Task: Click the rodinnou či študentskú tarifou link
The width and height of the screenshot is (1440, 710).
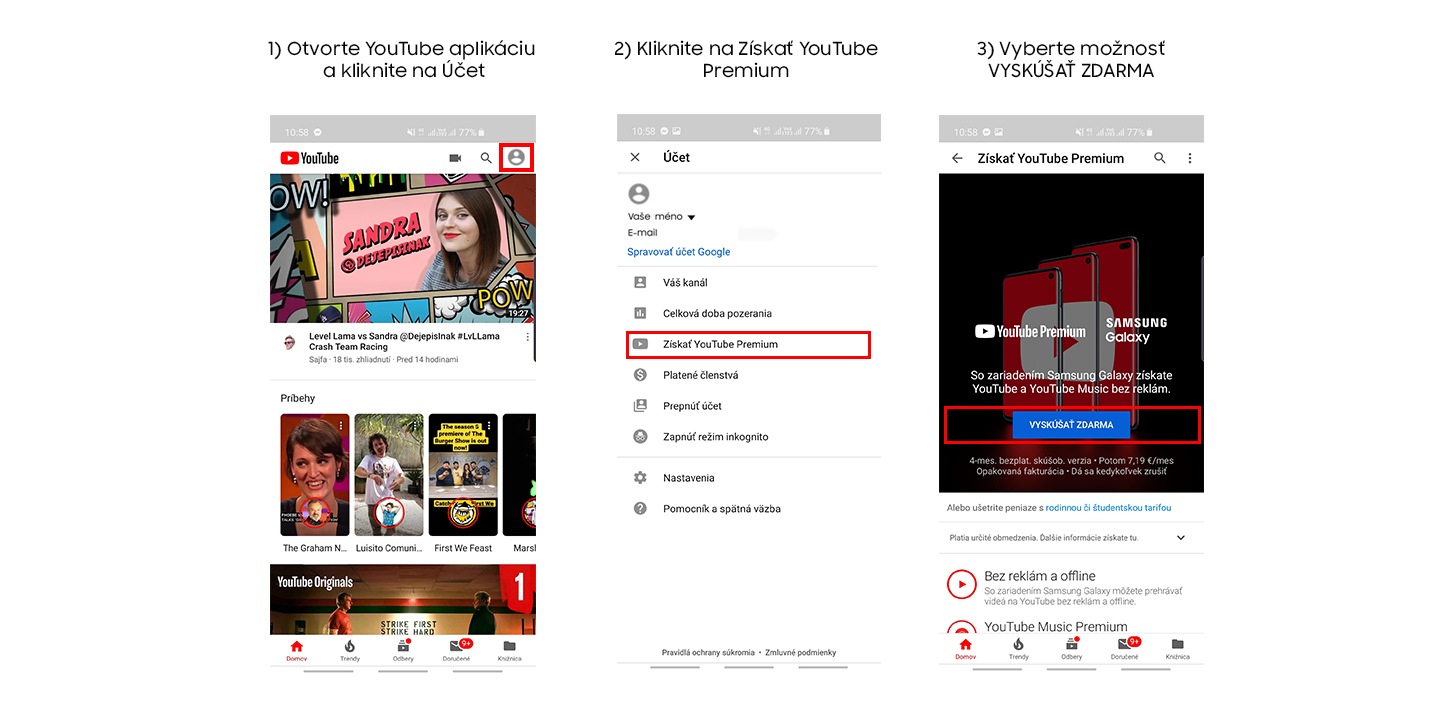Action: [1109, 508]
